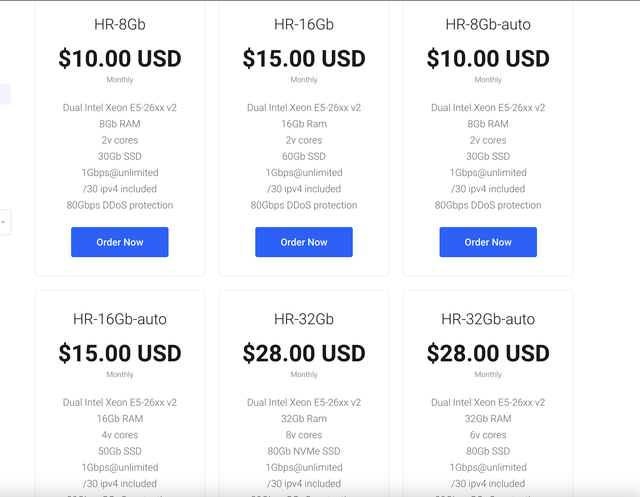Open the partially visible sidebar dropdown arrow
This screenshot has height=497, width=640.
pyautogui.click(x=4, y=221)
